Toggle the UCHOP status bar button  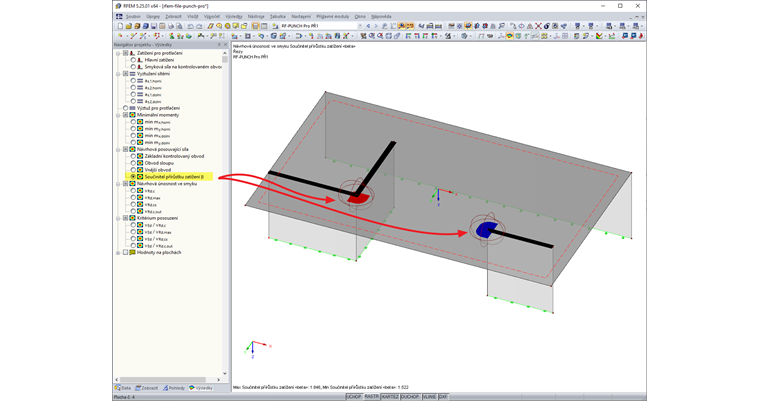pyautogui.click(x=354, y=397)
